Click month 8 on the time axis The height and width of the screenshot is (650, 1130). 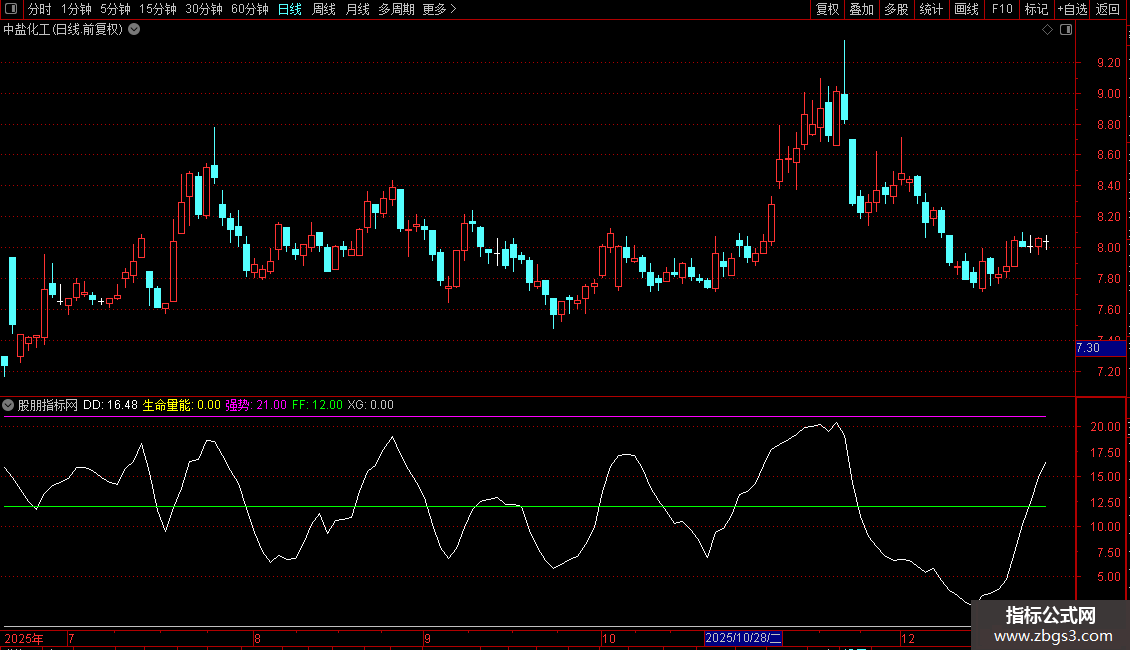click(x=257, y=638)
